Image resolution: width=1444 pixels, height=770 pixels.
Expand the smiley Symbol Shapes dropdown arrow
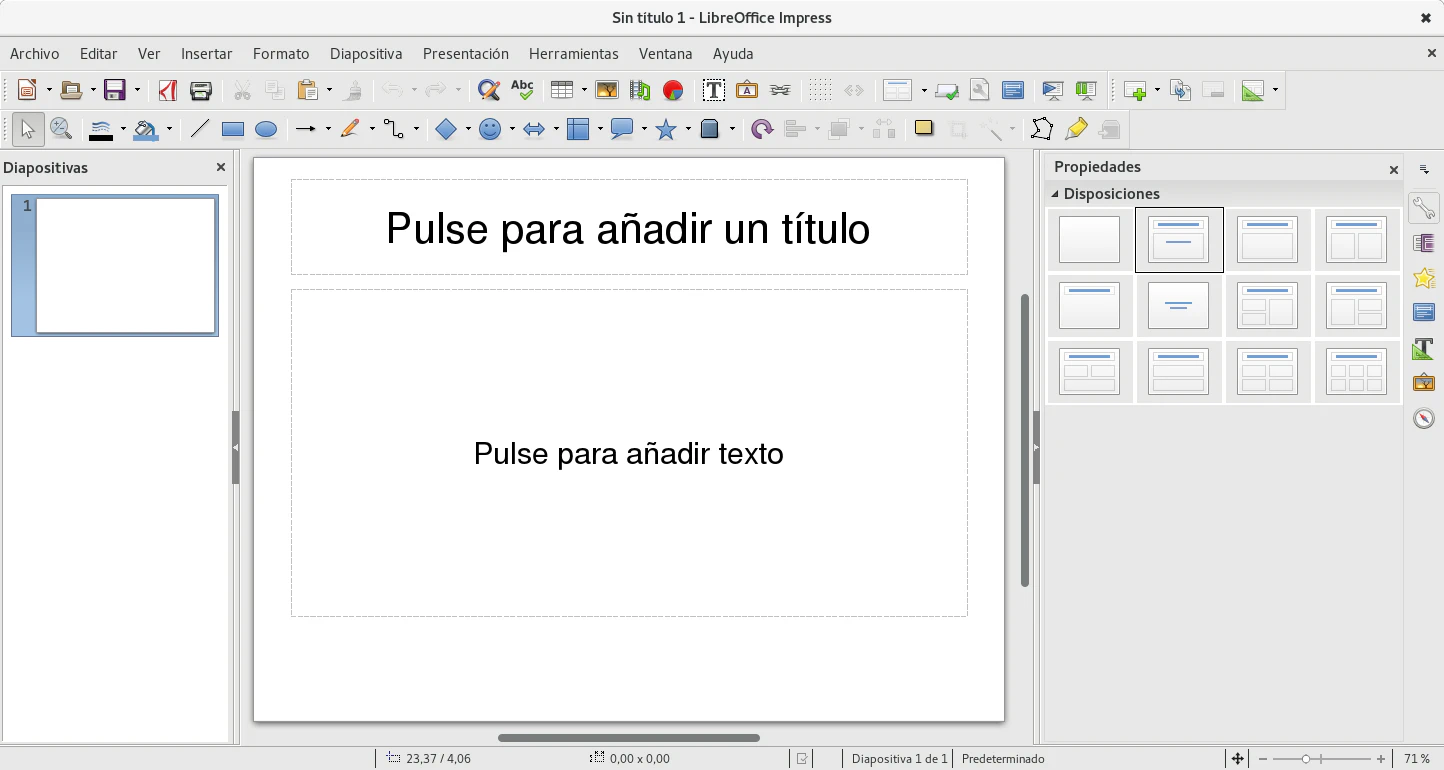pos(512,129)
